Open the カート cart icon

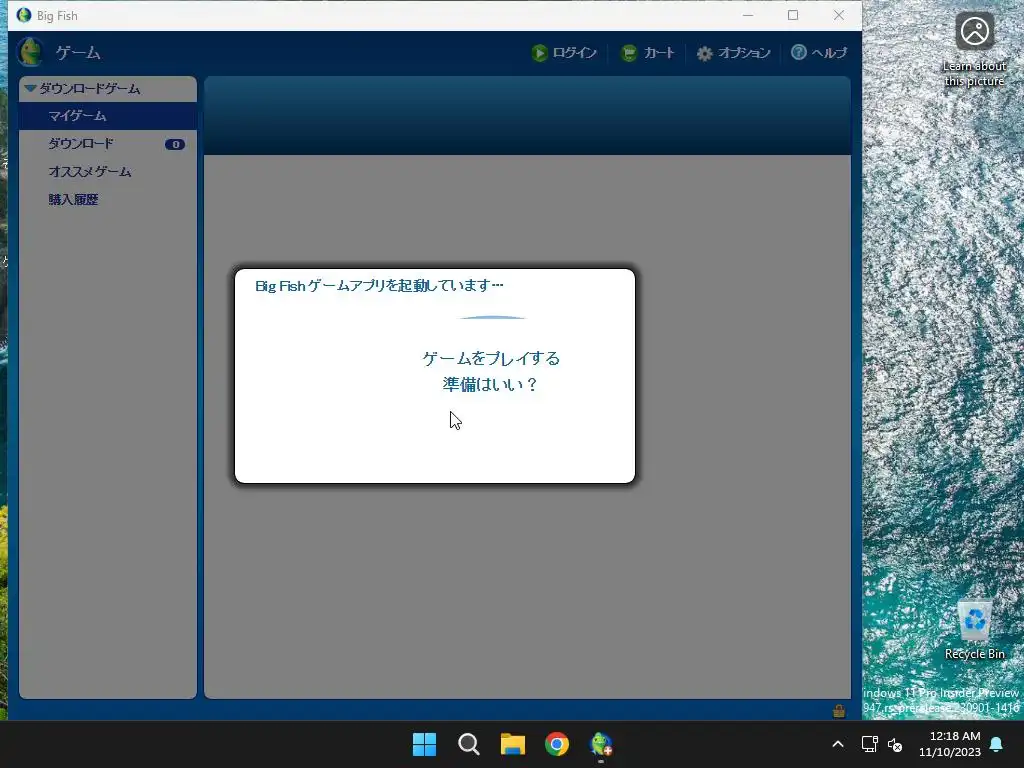point(628,53)
